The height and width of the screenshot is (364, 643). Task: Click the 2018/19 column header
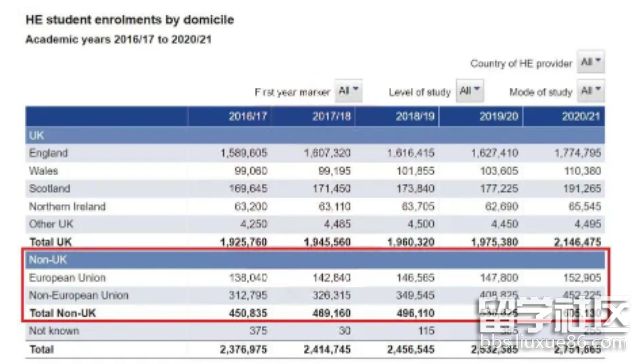(415, 116)
